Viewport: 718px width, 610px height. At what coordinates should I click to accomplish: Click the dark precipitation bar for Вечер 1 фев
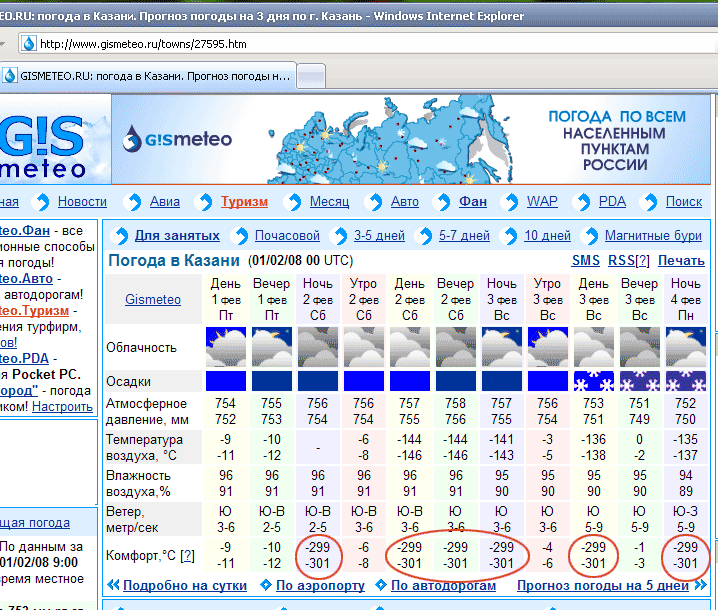[x=272, y=381]
